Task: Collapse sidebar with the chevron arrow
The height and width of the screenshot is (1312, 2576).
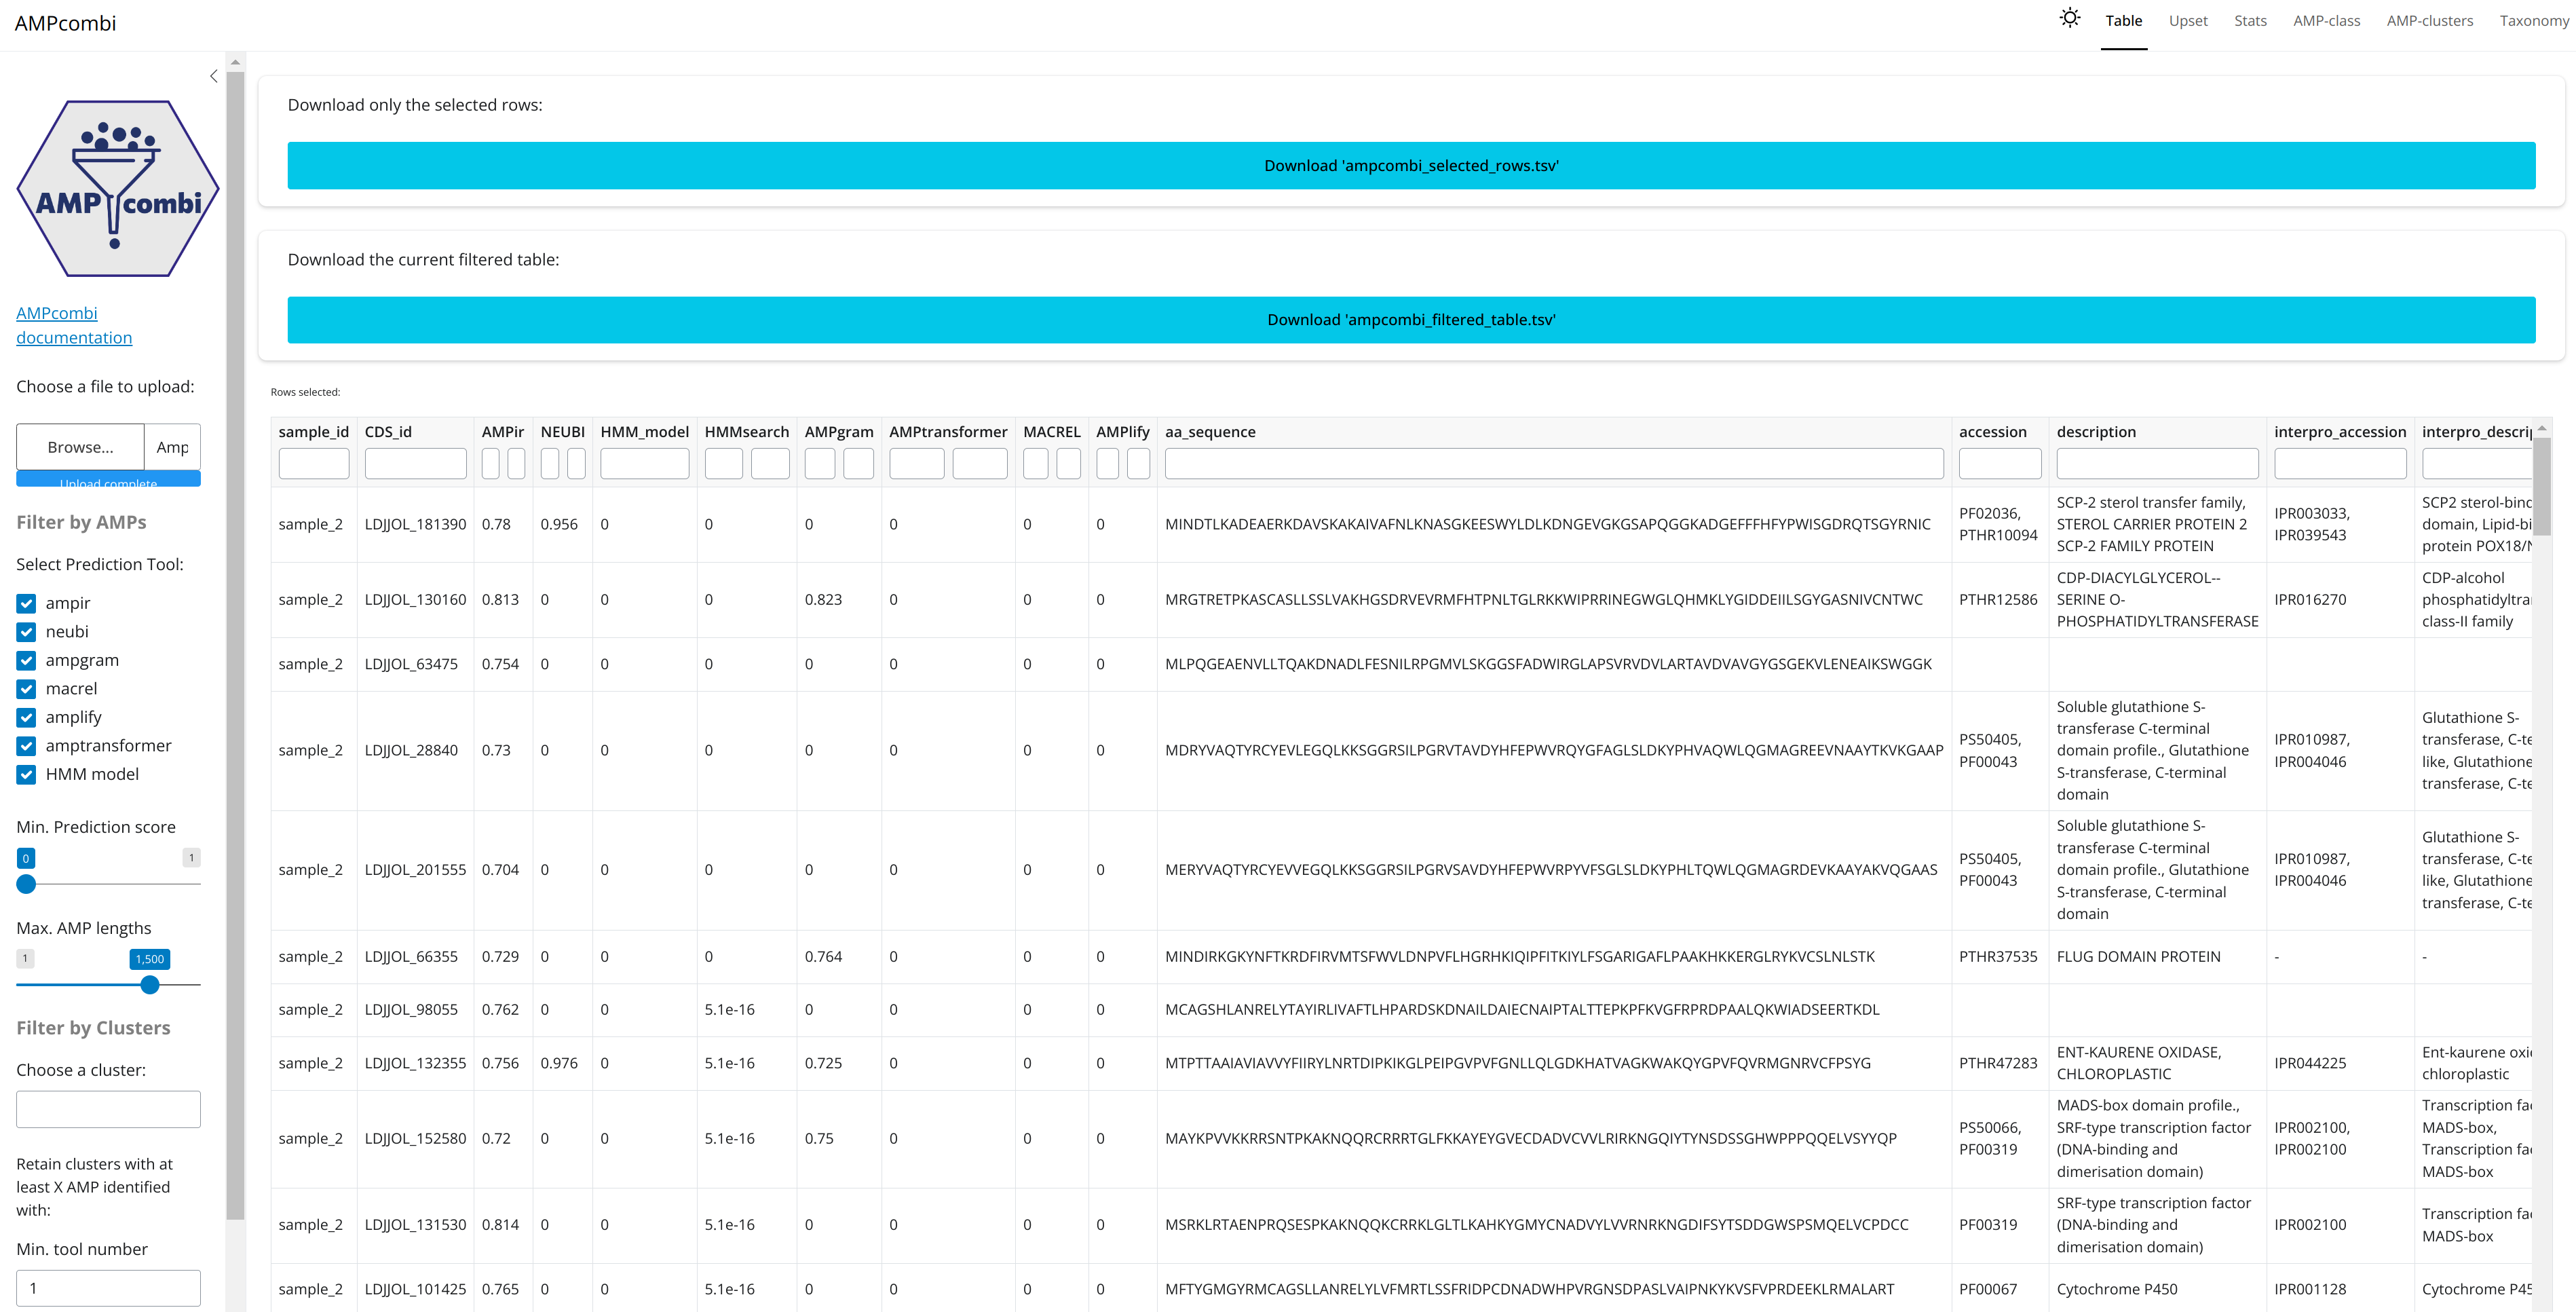Action: click(213, 76)
